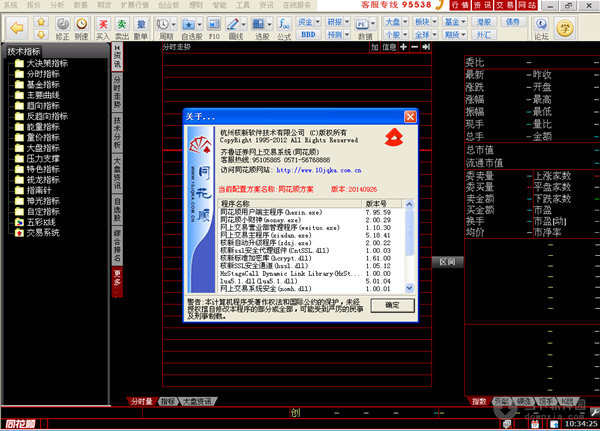Close the 关于 About dialog

pos(410,116)
